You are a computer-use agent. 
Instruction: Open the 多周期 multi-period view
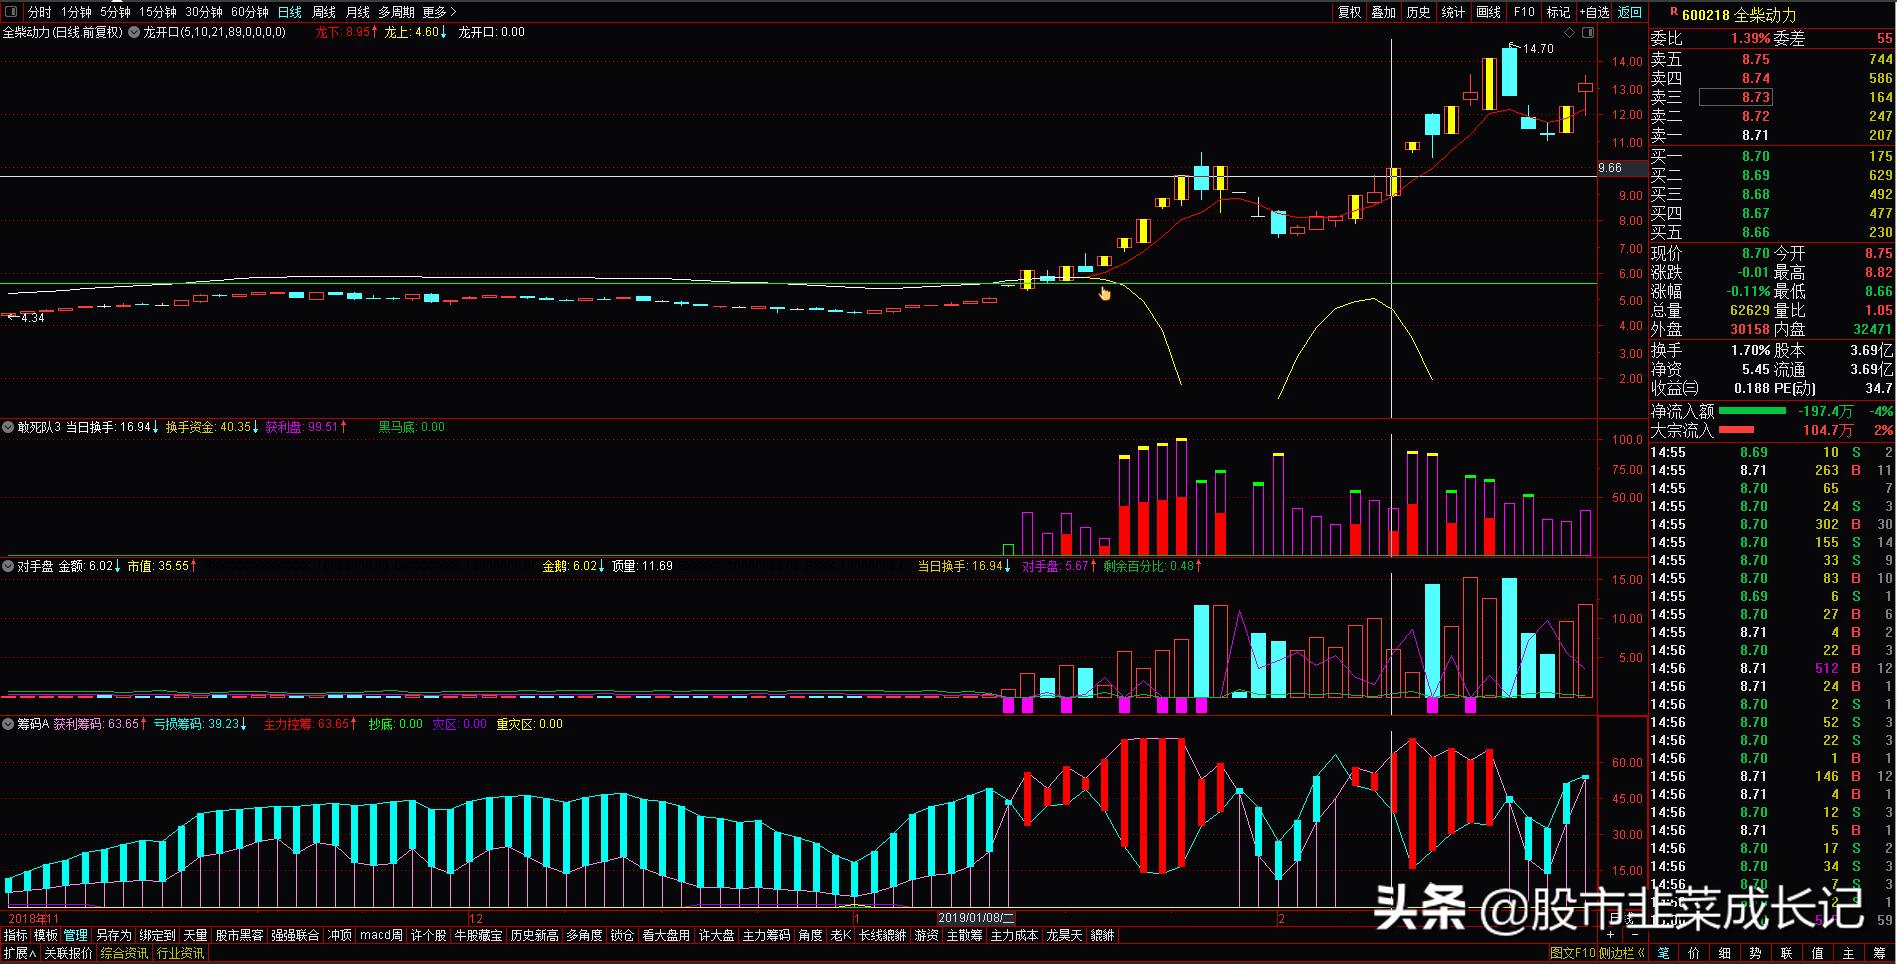coord(396,12)
